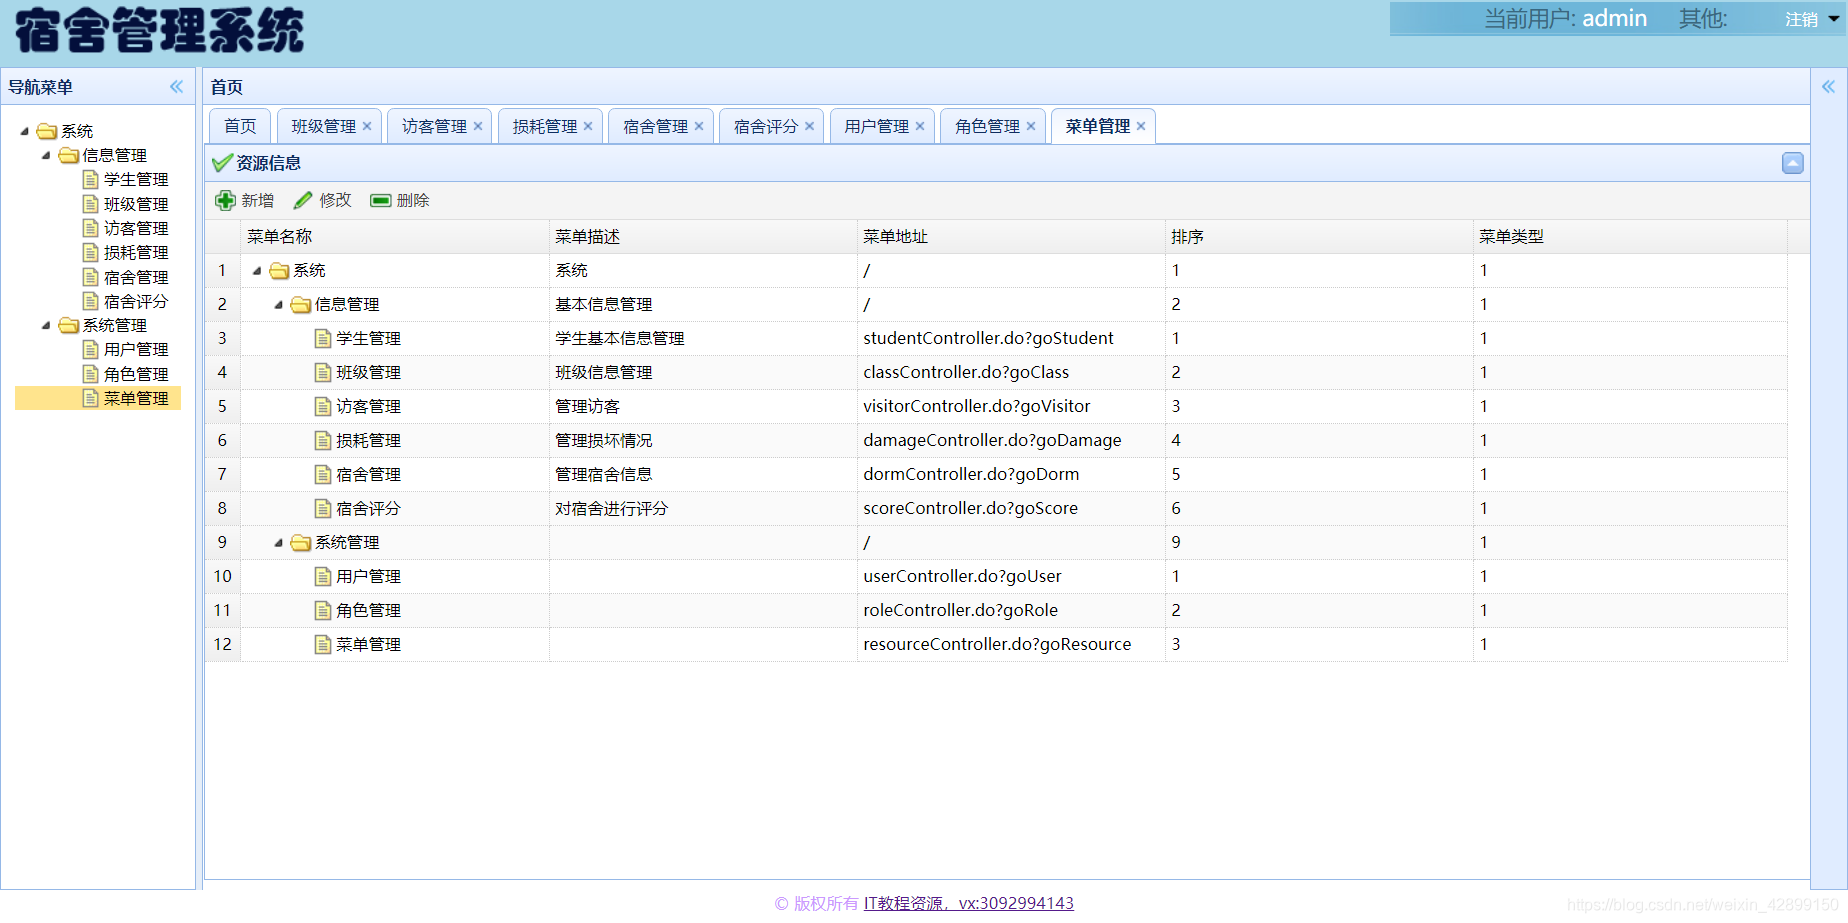Collapse the 系统管理 node in navigation tree
Viewport: 1848px width, 923px height.
(x=46, y=325)
